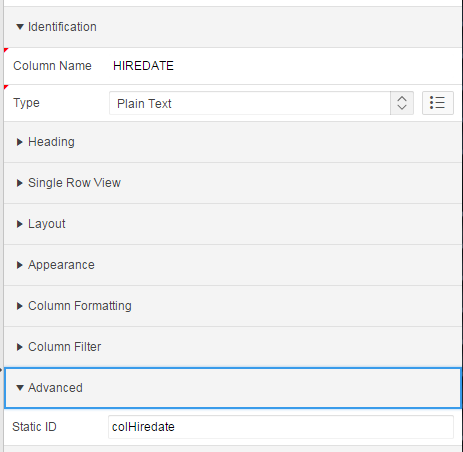Open the Type quick pick list icon
The image size is (463, 452).
tap(438, 103)
